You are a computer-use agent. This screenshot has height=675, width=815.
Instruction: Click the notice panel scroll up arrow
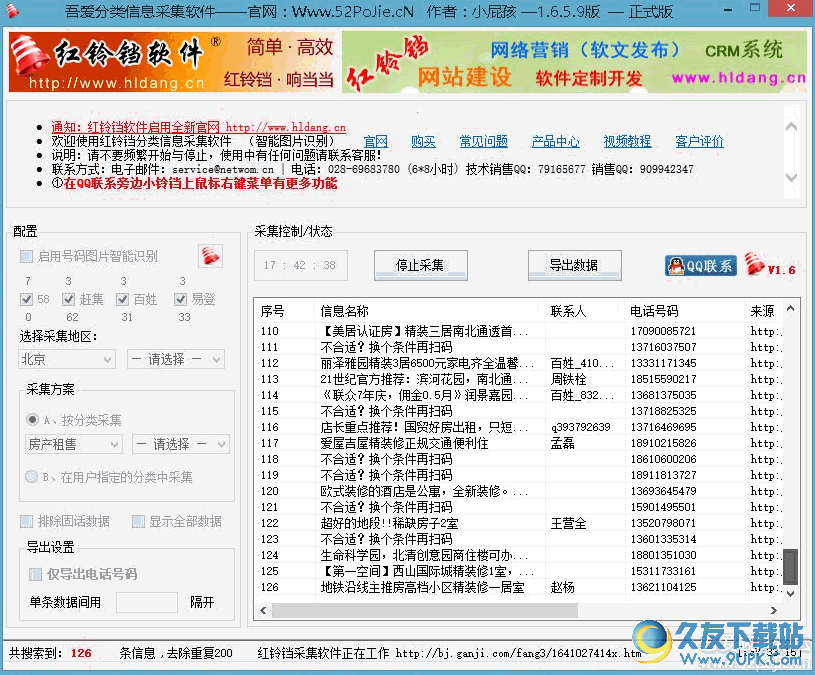[x=792, y=126]
